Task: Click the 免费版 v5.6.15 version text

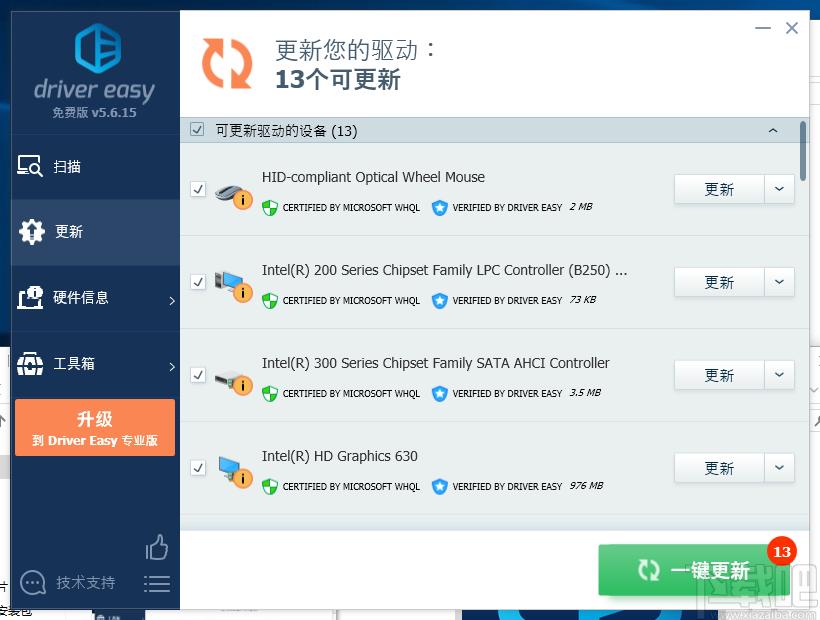Action: 94,112
